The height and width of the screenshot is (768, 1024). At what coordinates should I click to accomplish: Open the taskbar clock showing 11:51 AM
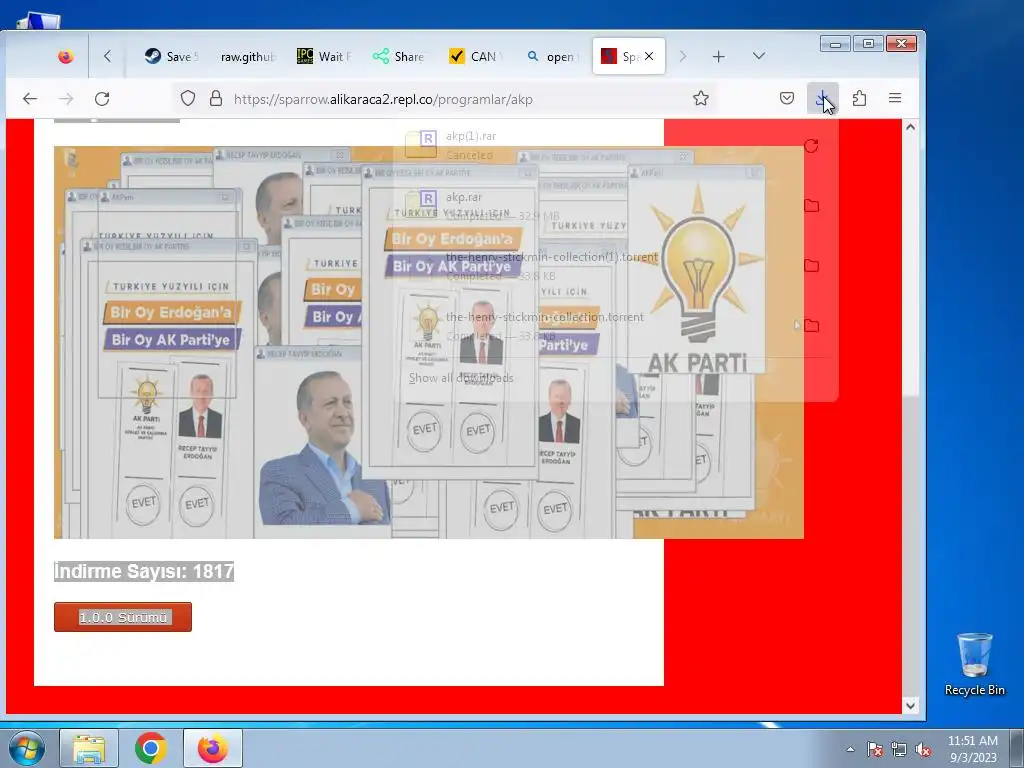tap(972, 749)
